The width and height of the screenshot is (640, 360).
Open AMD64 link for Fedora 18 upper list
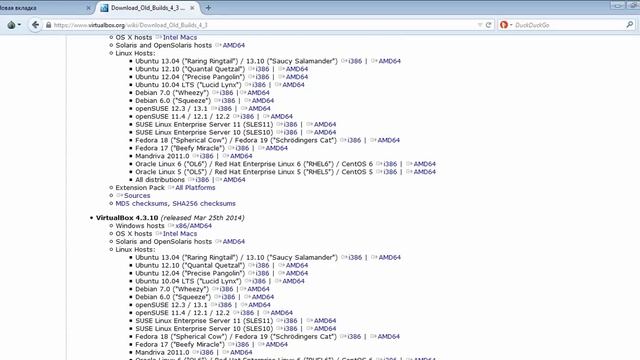389,140
